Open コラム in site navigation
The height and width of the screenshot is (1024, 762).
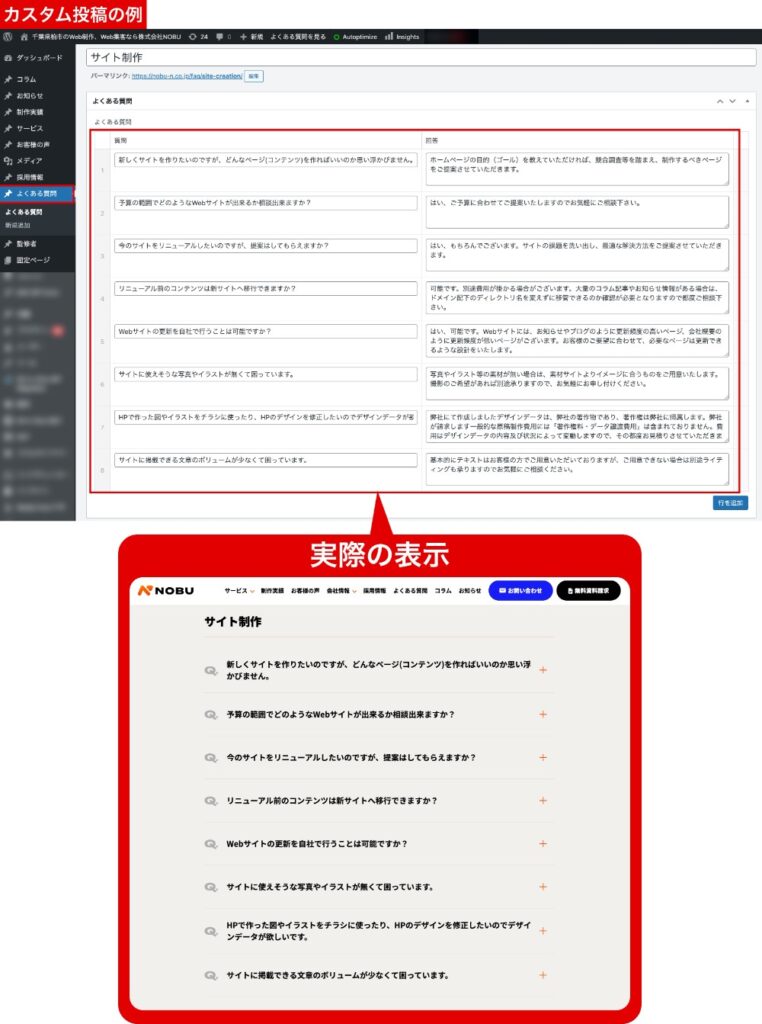pos(443,590)
